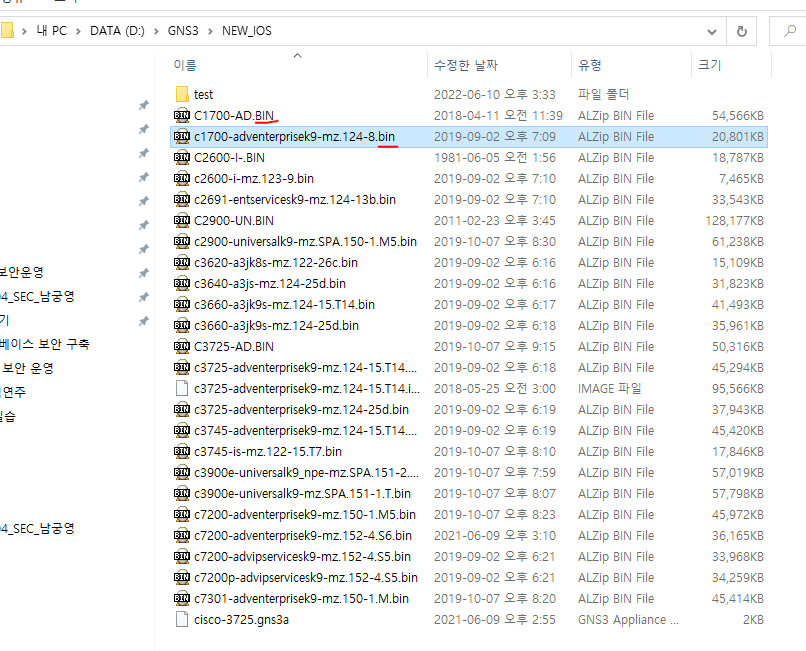Open the address bar history dropdown

(712, 32)
